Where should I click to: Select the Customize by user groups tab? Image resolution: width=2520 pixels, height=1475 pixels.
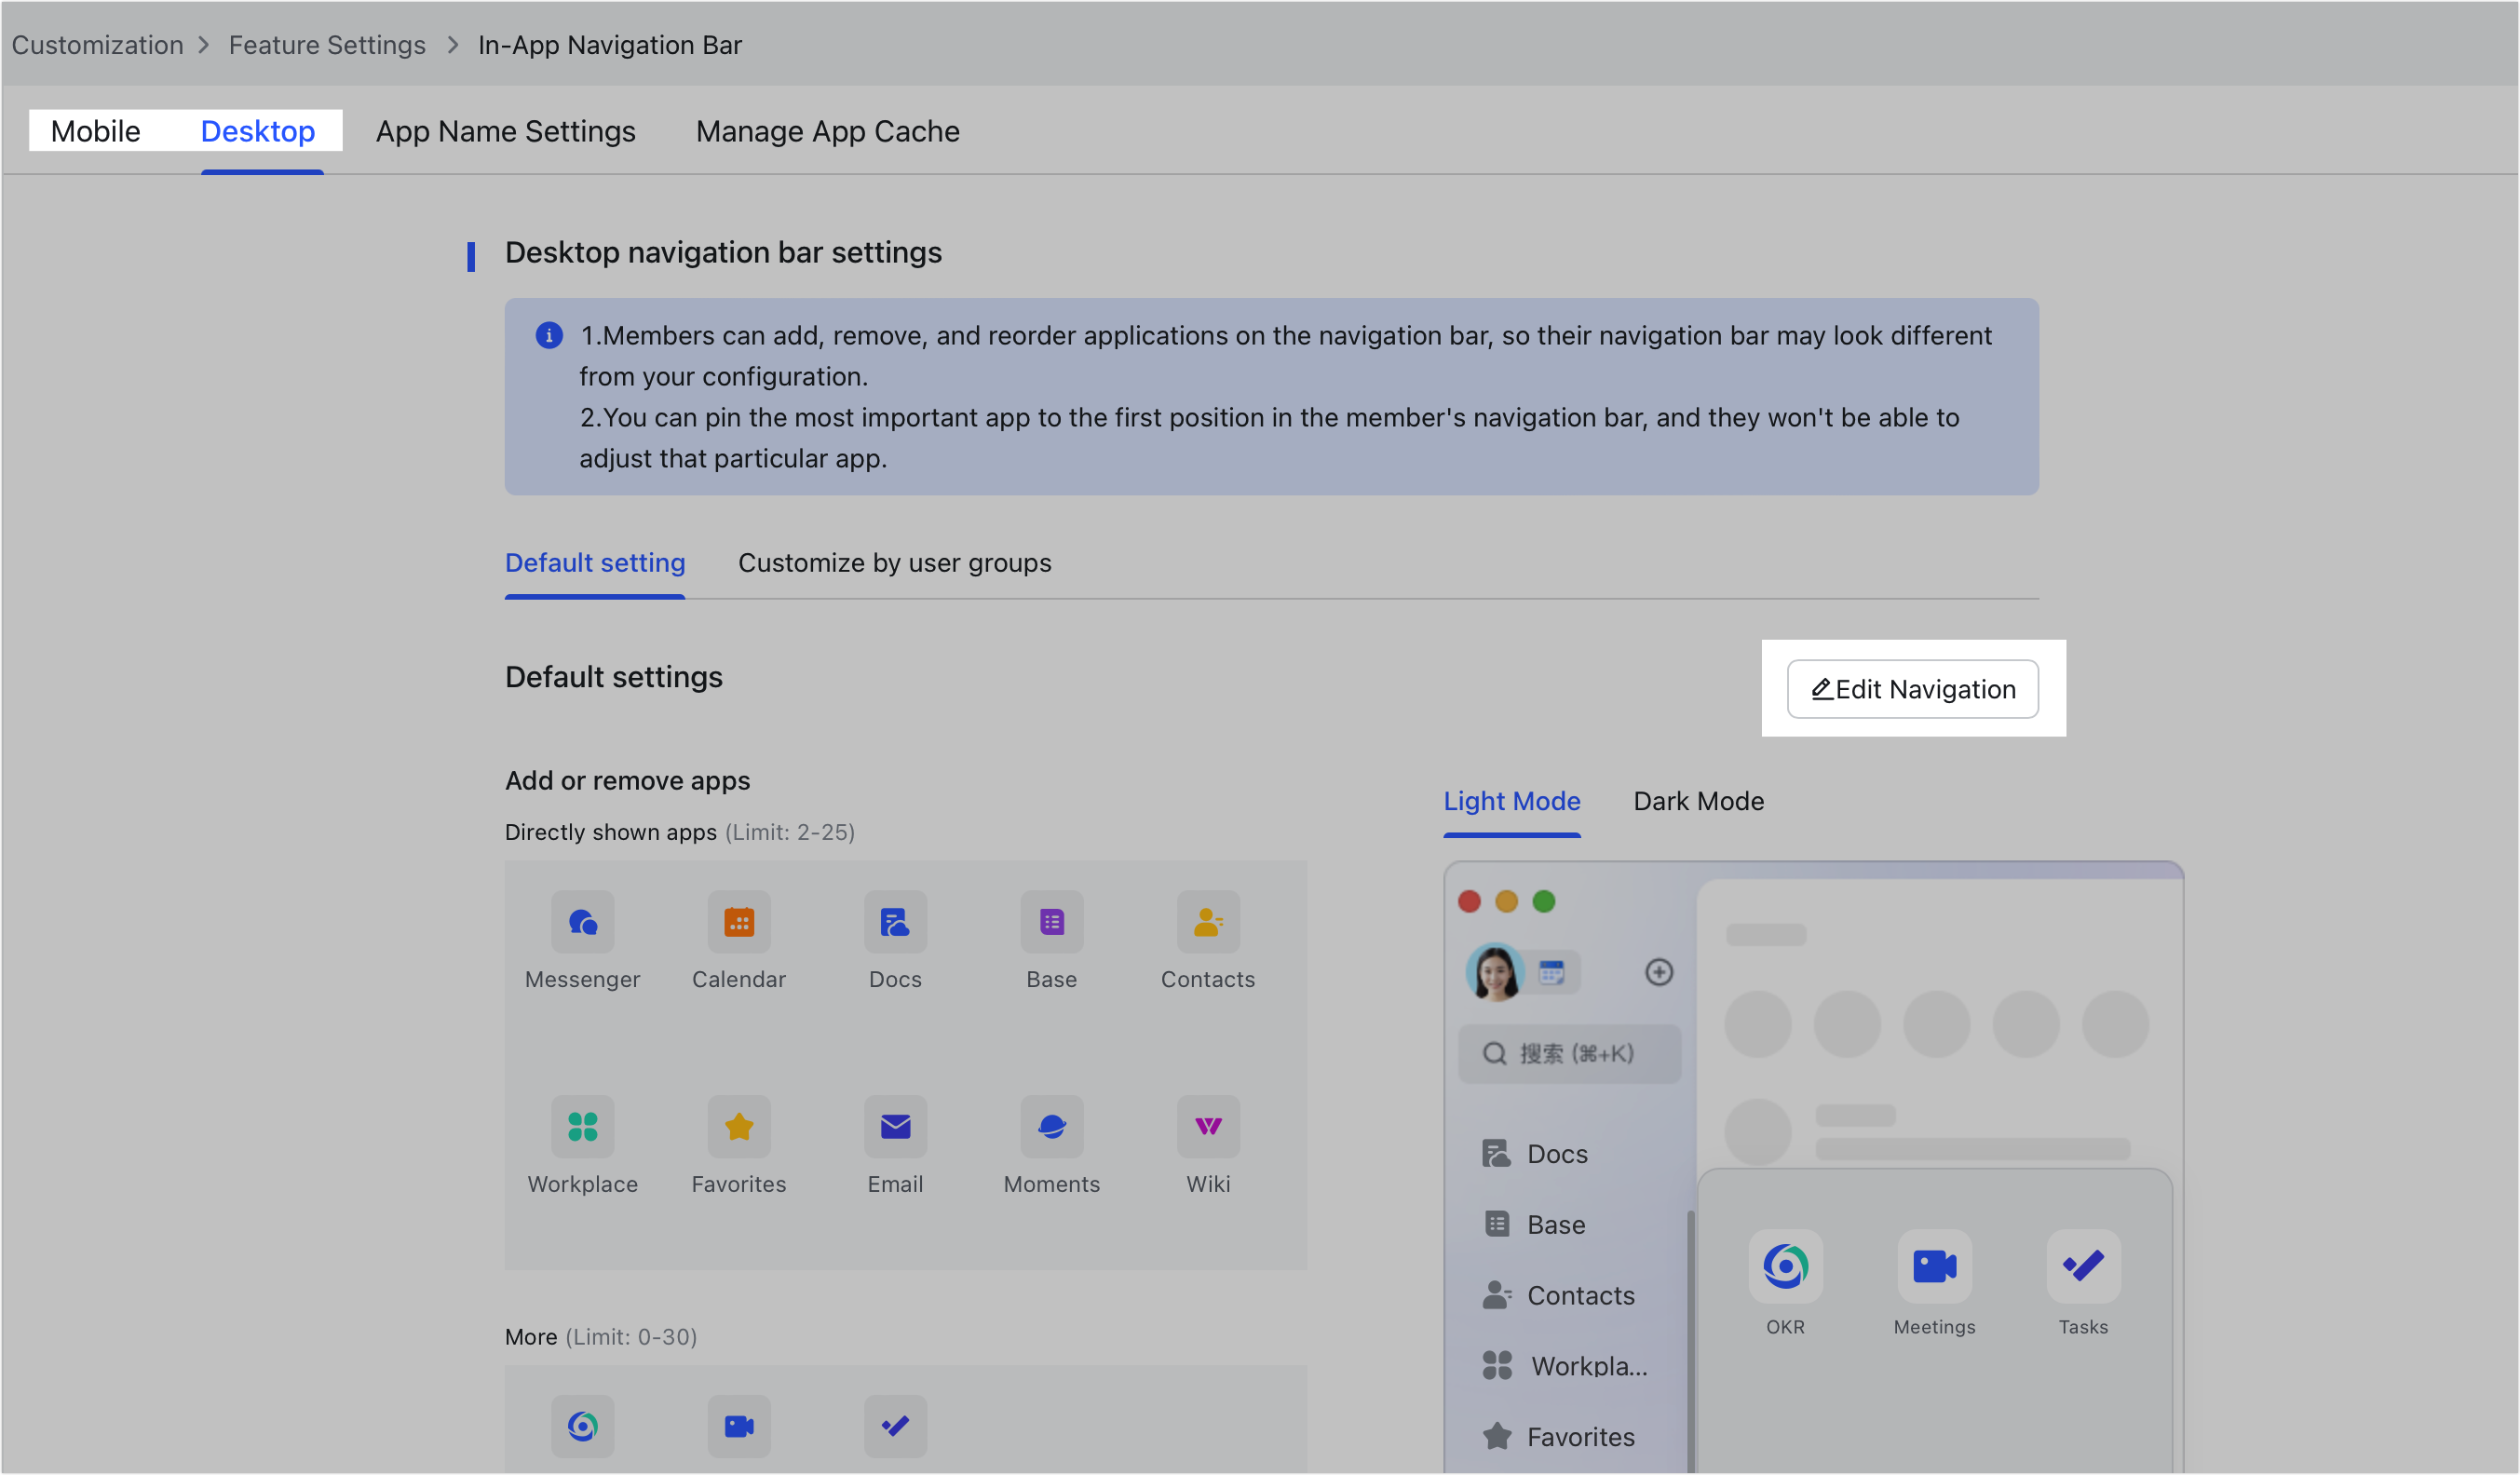tap(894, 563)
